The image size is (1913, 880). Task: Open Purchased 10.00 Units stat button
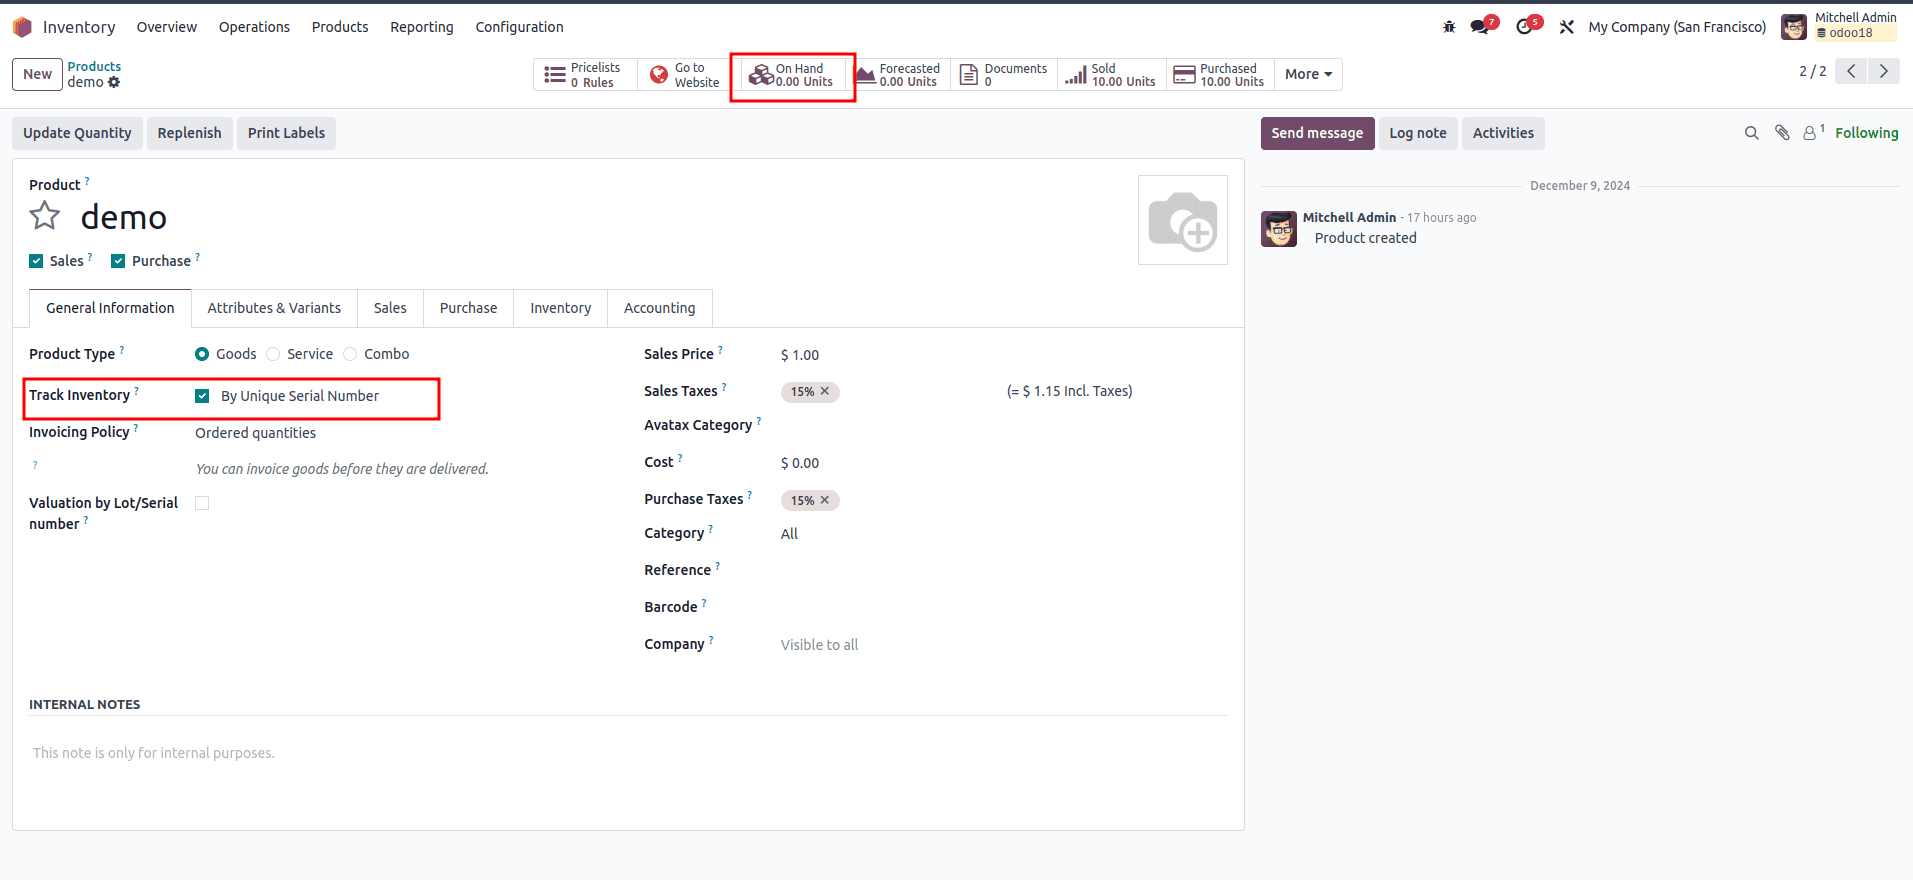pos(1220,75)
